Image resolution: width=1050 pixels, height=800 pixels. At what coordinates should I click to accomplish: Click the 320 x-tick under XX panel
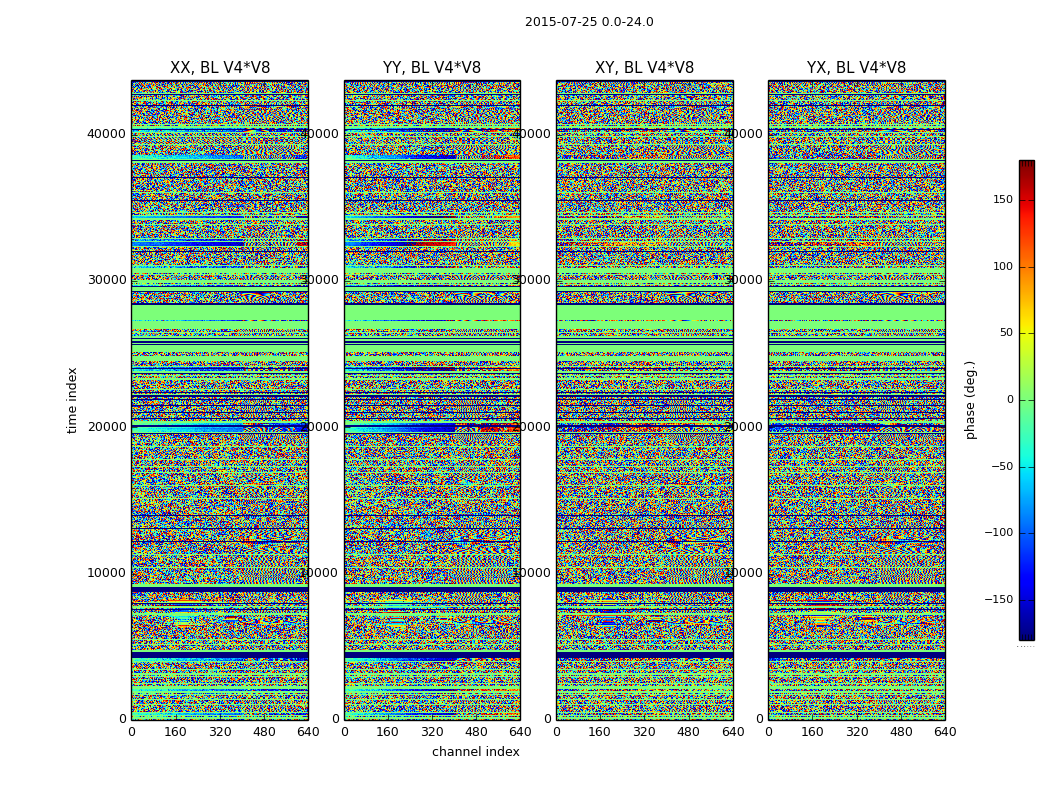click(220, 732)
